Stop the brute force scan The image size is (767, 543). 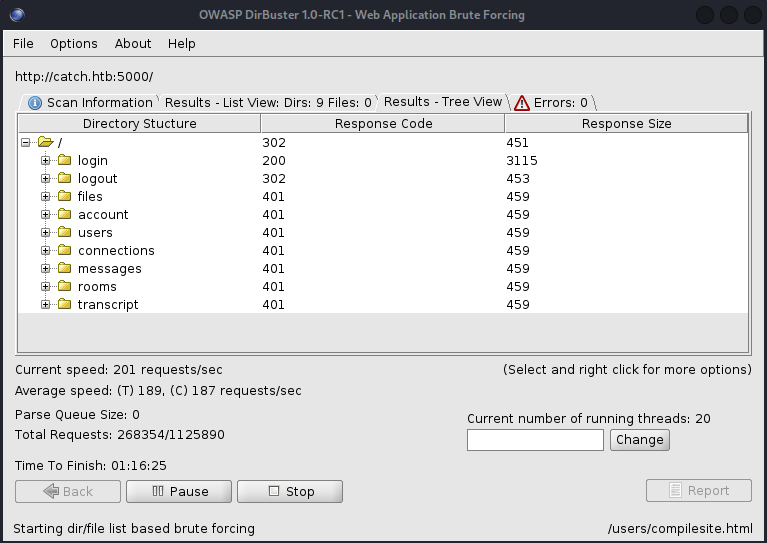(290, 491)
